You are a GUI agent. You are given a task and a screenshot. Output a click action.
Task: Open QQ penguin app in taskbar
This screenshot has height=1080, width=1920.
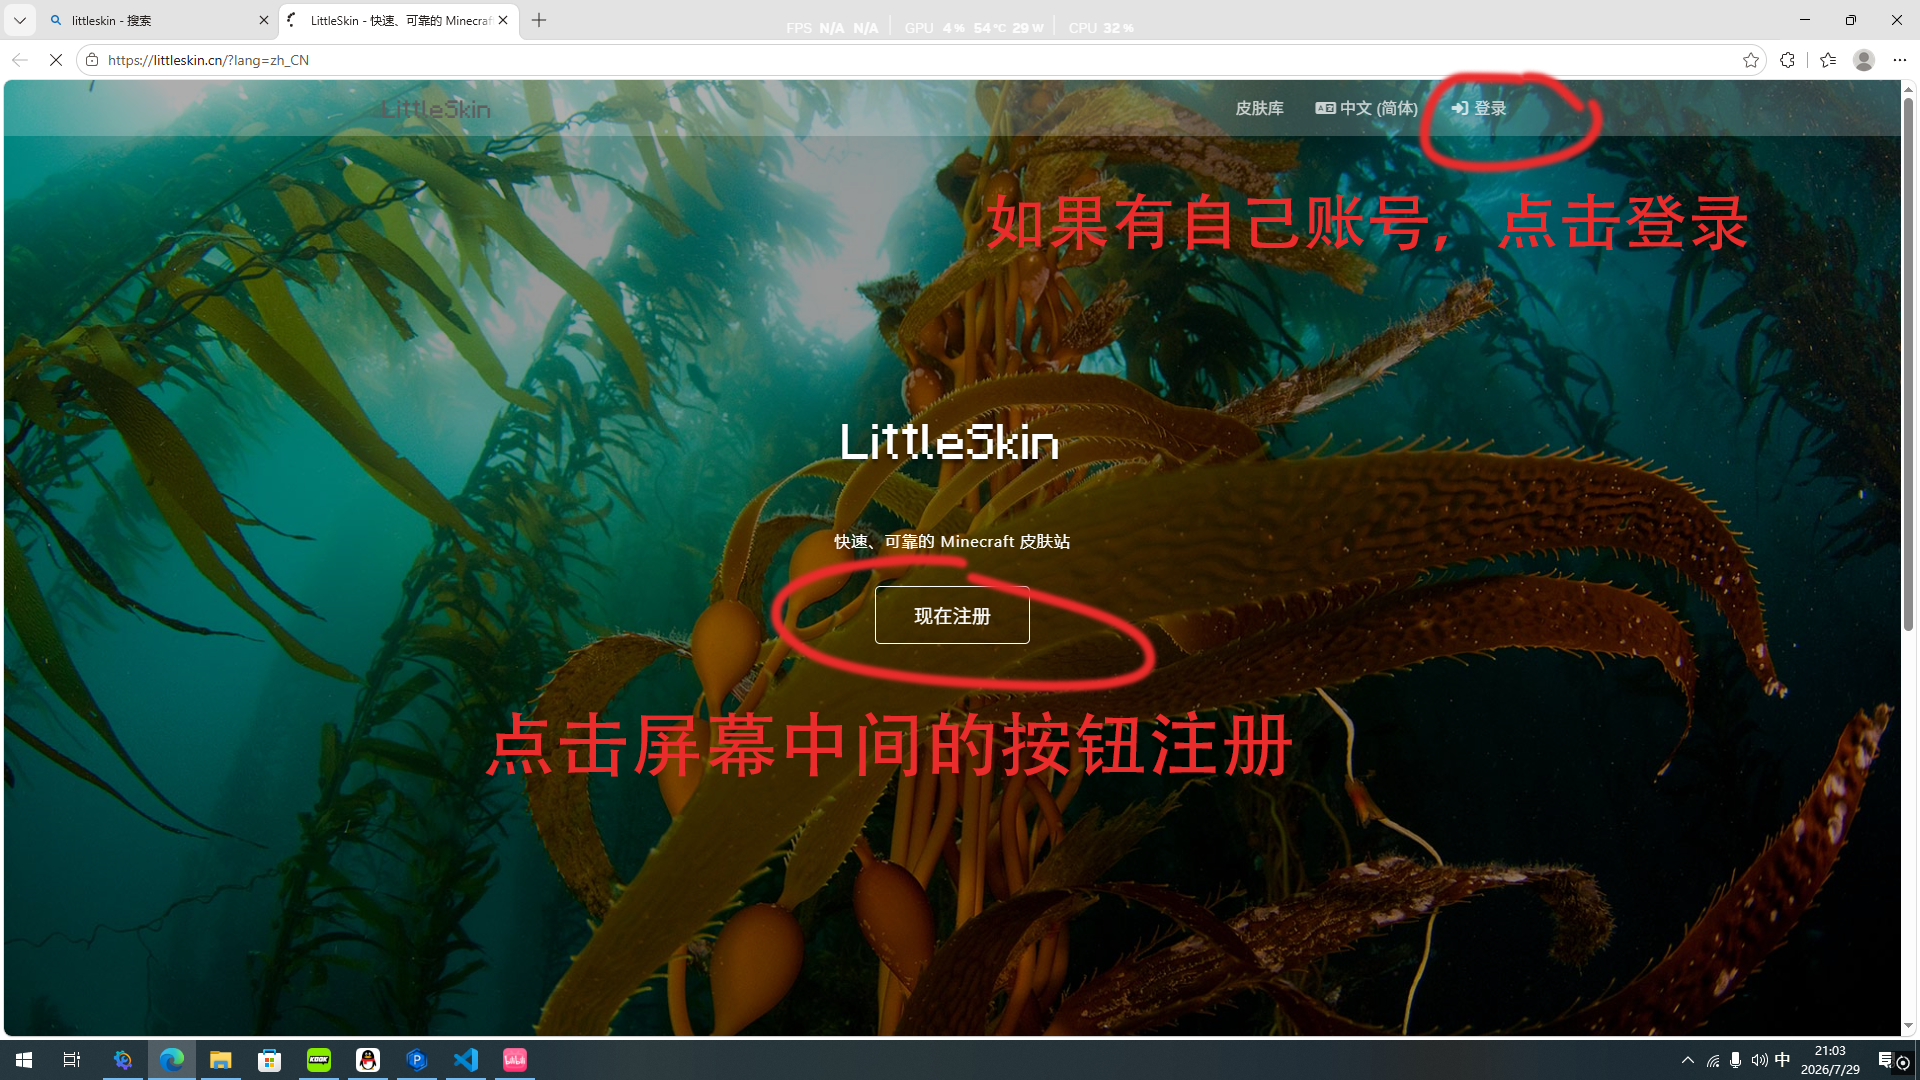click(x=368, y=1060)
